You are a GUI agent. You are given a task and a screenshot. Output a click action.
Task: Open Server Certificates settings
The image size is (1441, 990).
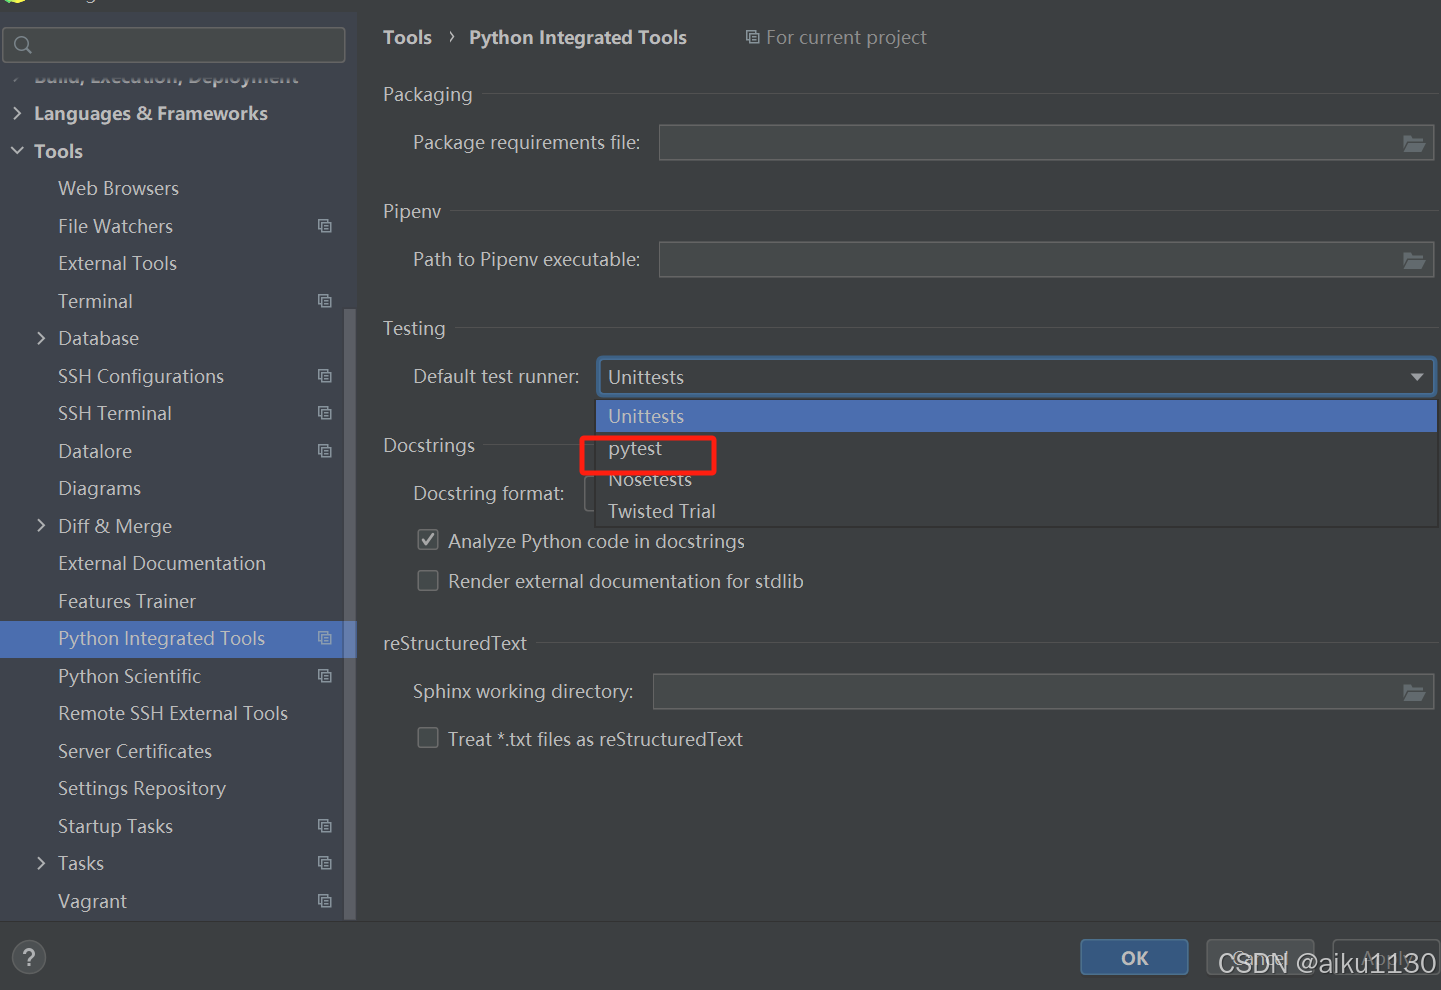point(135,751)
